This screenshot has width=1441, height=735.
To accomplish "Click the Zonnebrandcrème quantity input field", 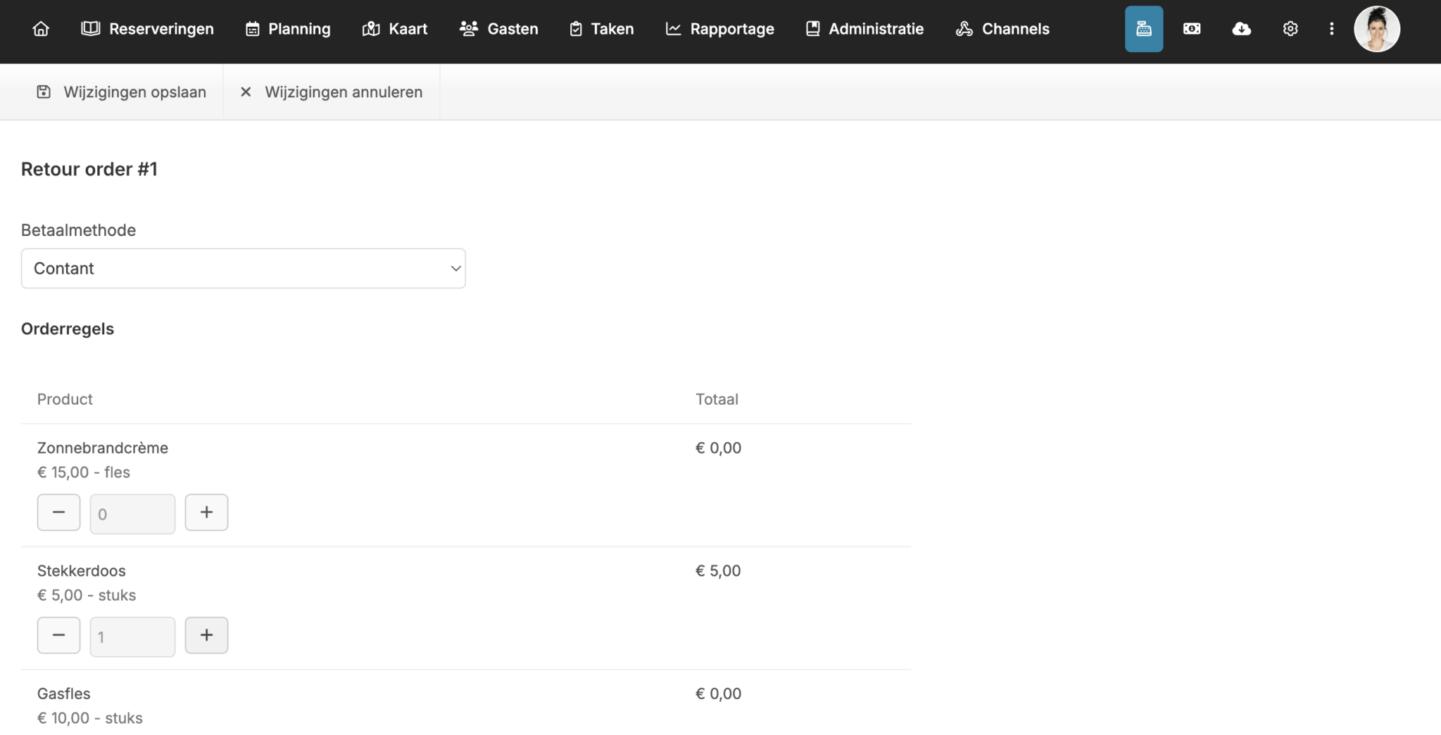I will tap(132, 514).
